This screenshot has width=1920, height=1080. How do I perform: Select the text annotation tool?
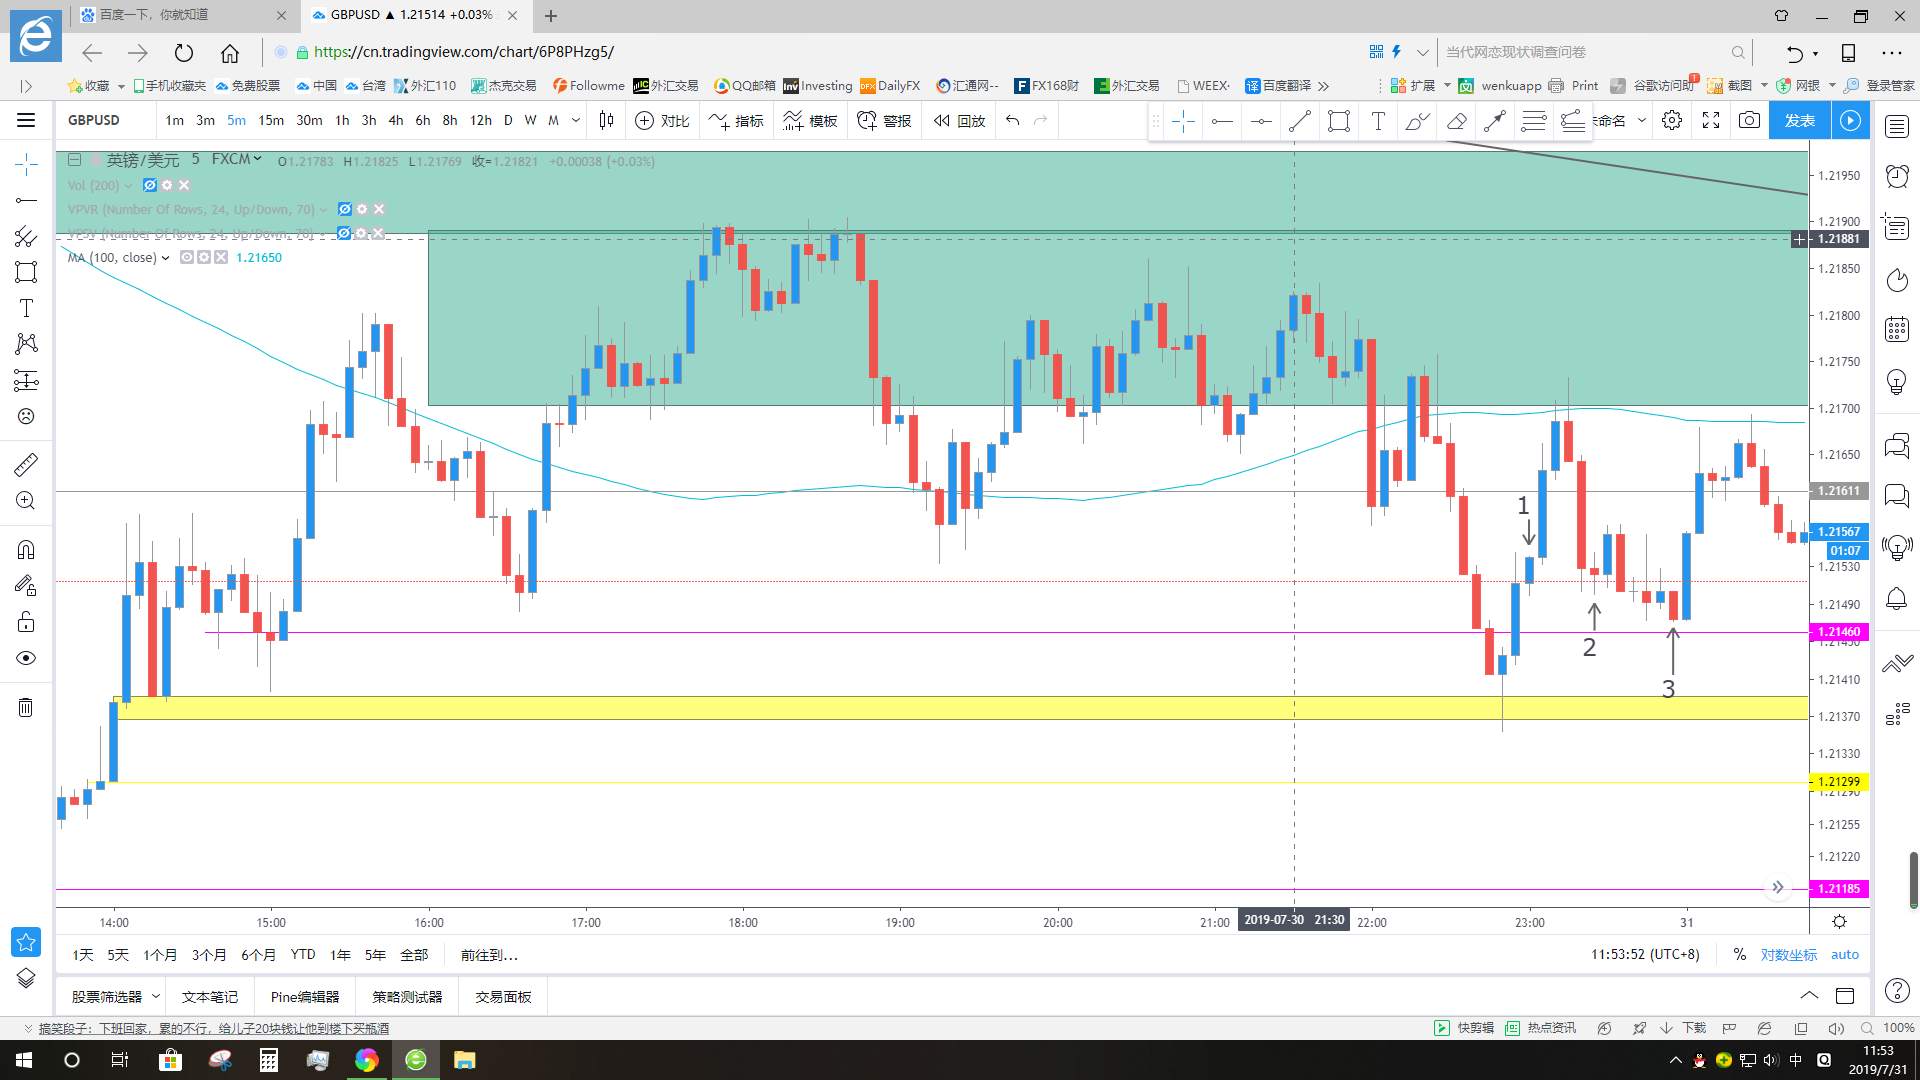coord(26,308)
